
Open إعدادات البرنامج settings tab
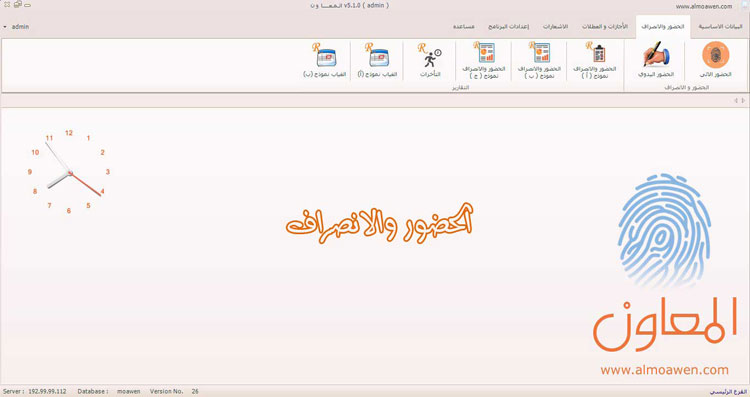(508, 27)
